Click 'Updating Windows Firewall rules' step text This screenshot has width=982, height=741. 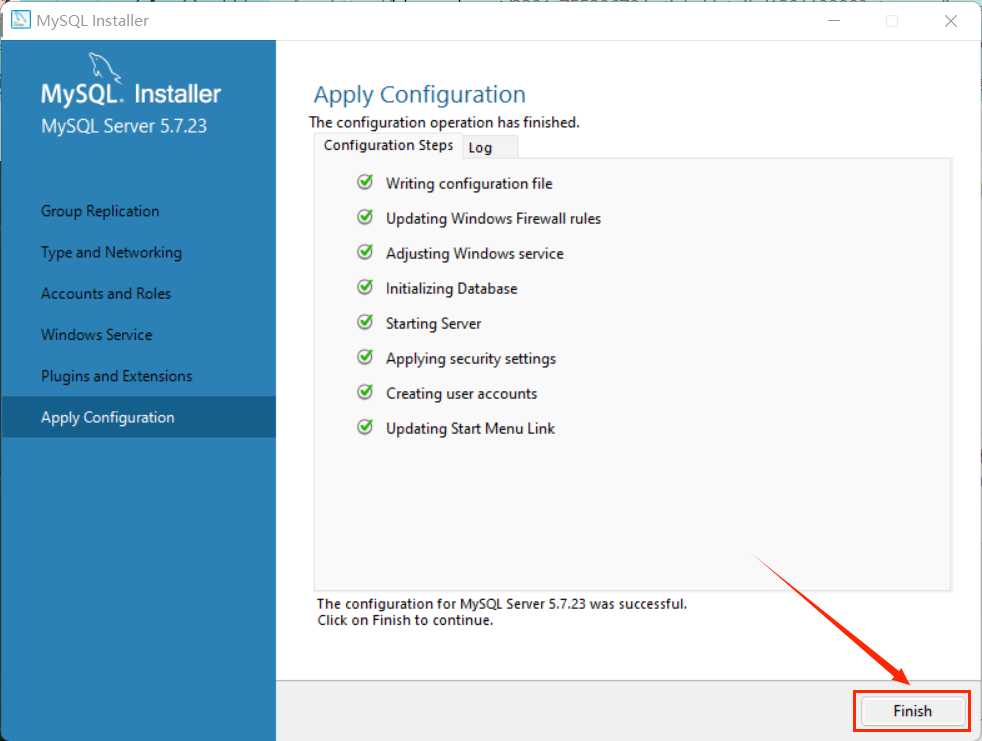point(494,219)
